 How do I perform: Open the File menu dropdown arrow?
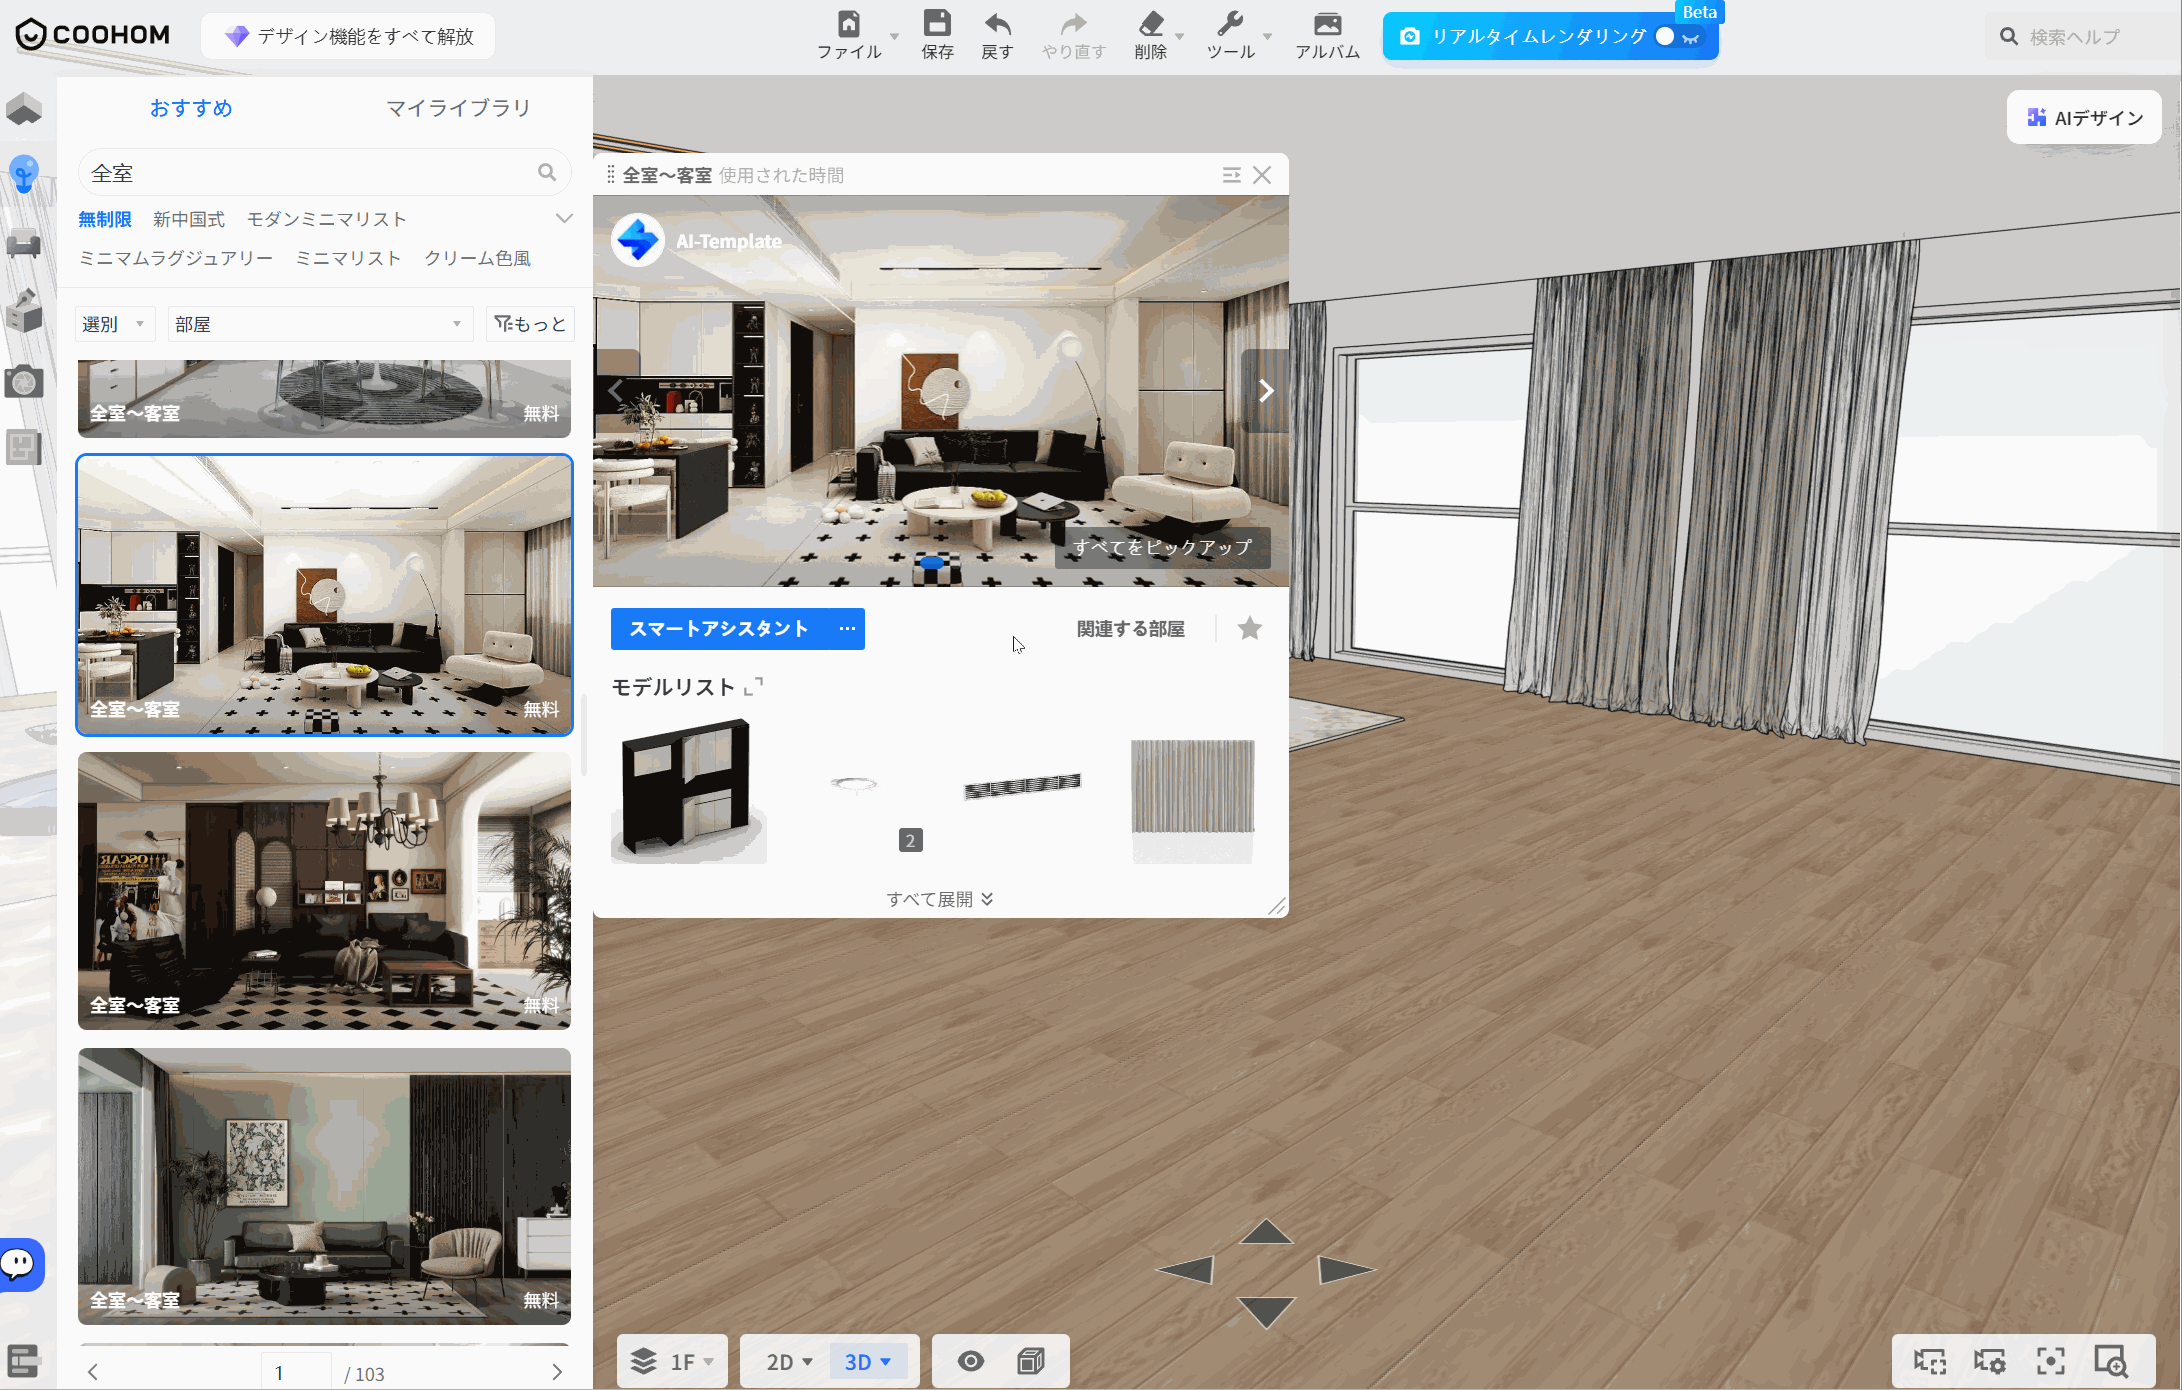[x=894, y=37]
